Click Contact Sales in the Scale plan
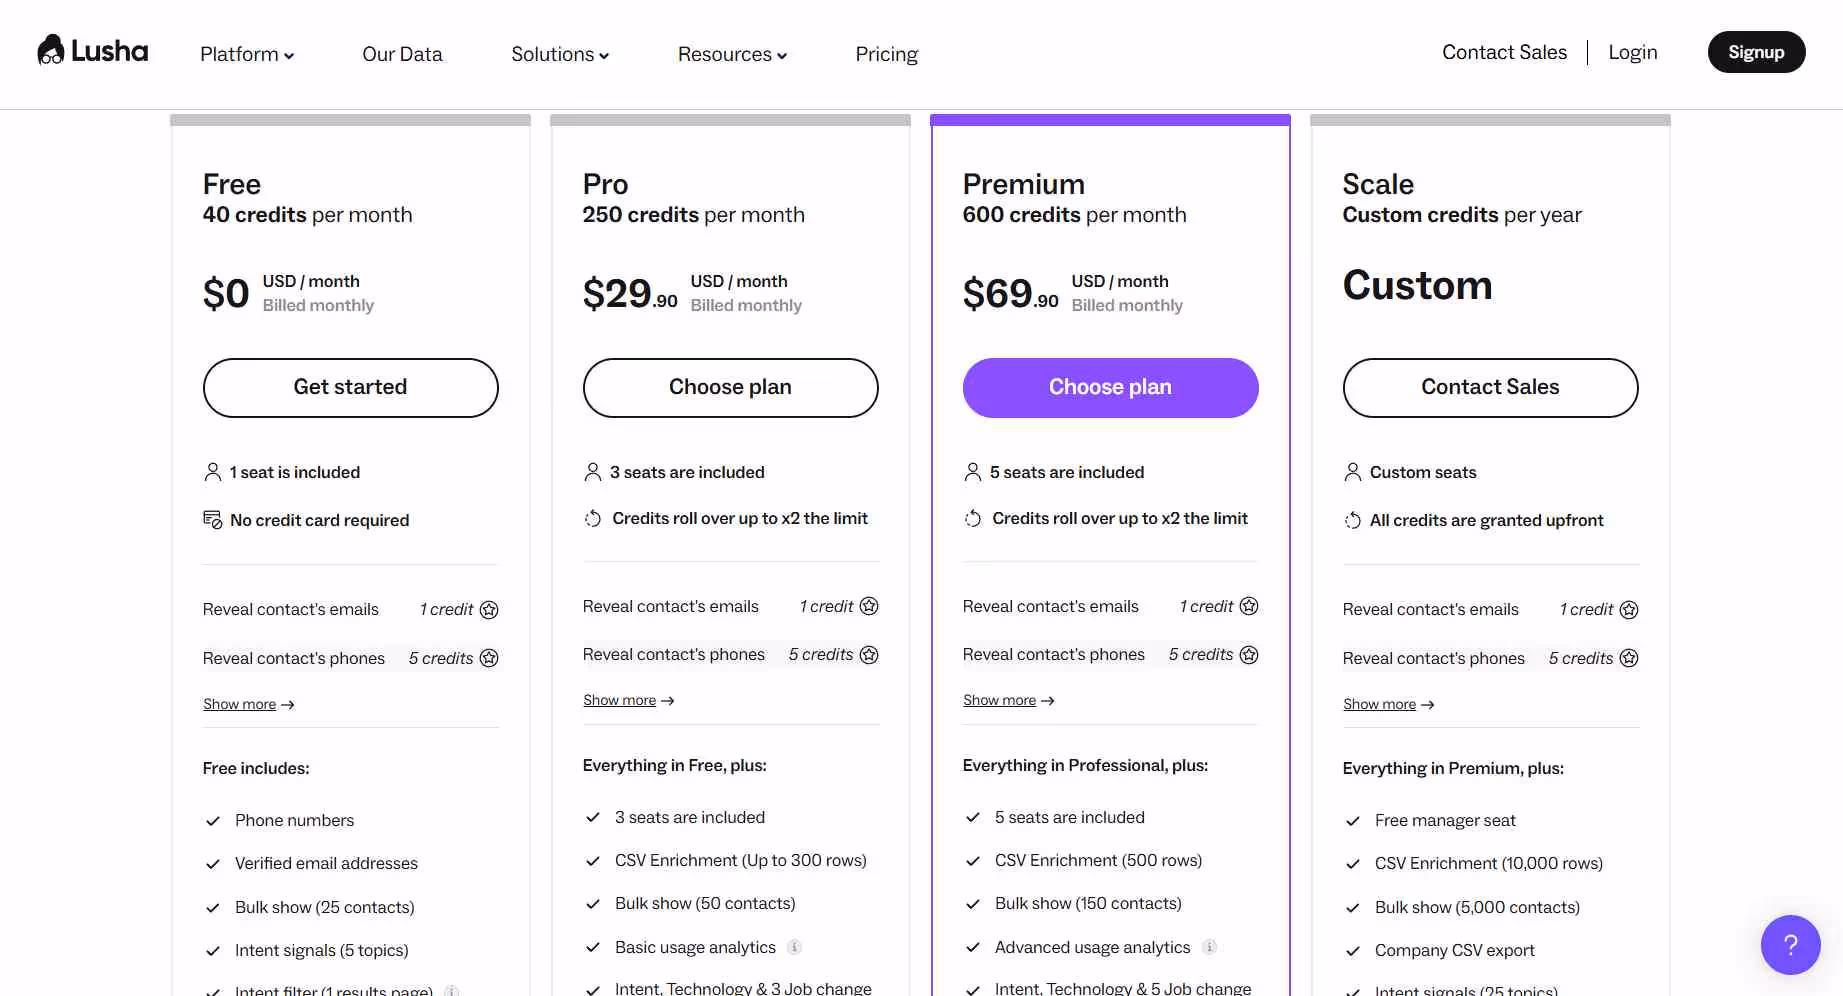This screenshot has width=1843, height=996. click(1489, 387)
